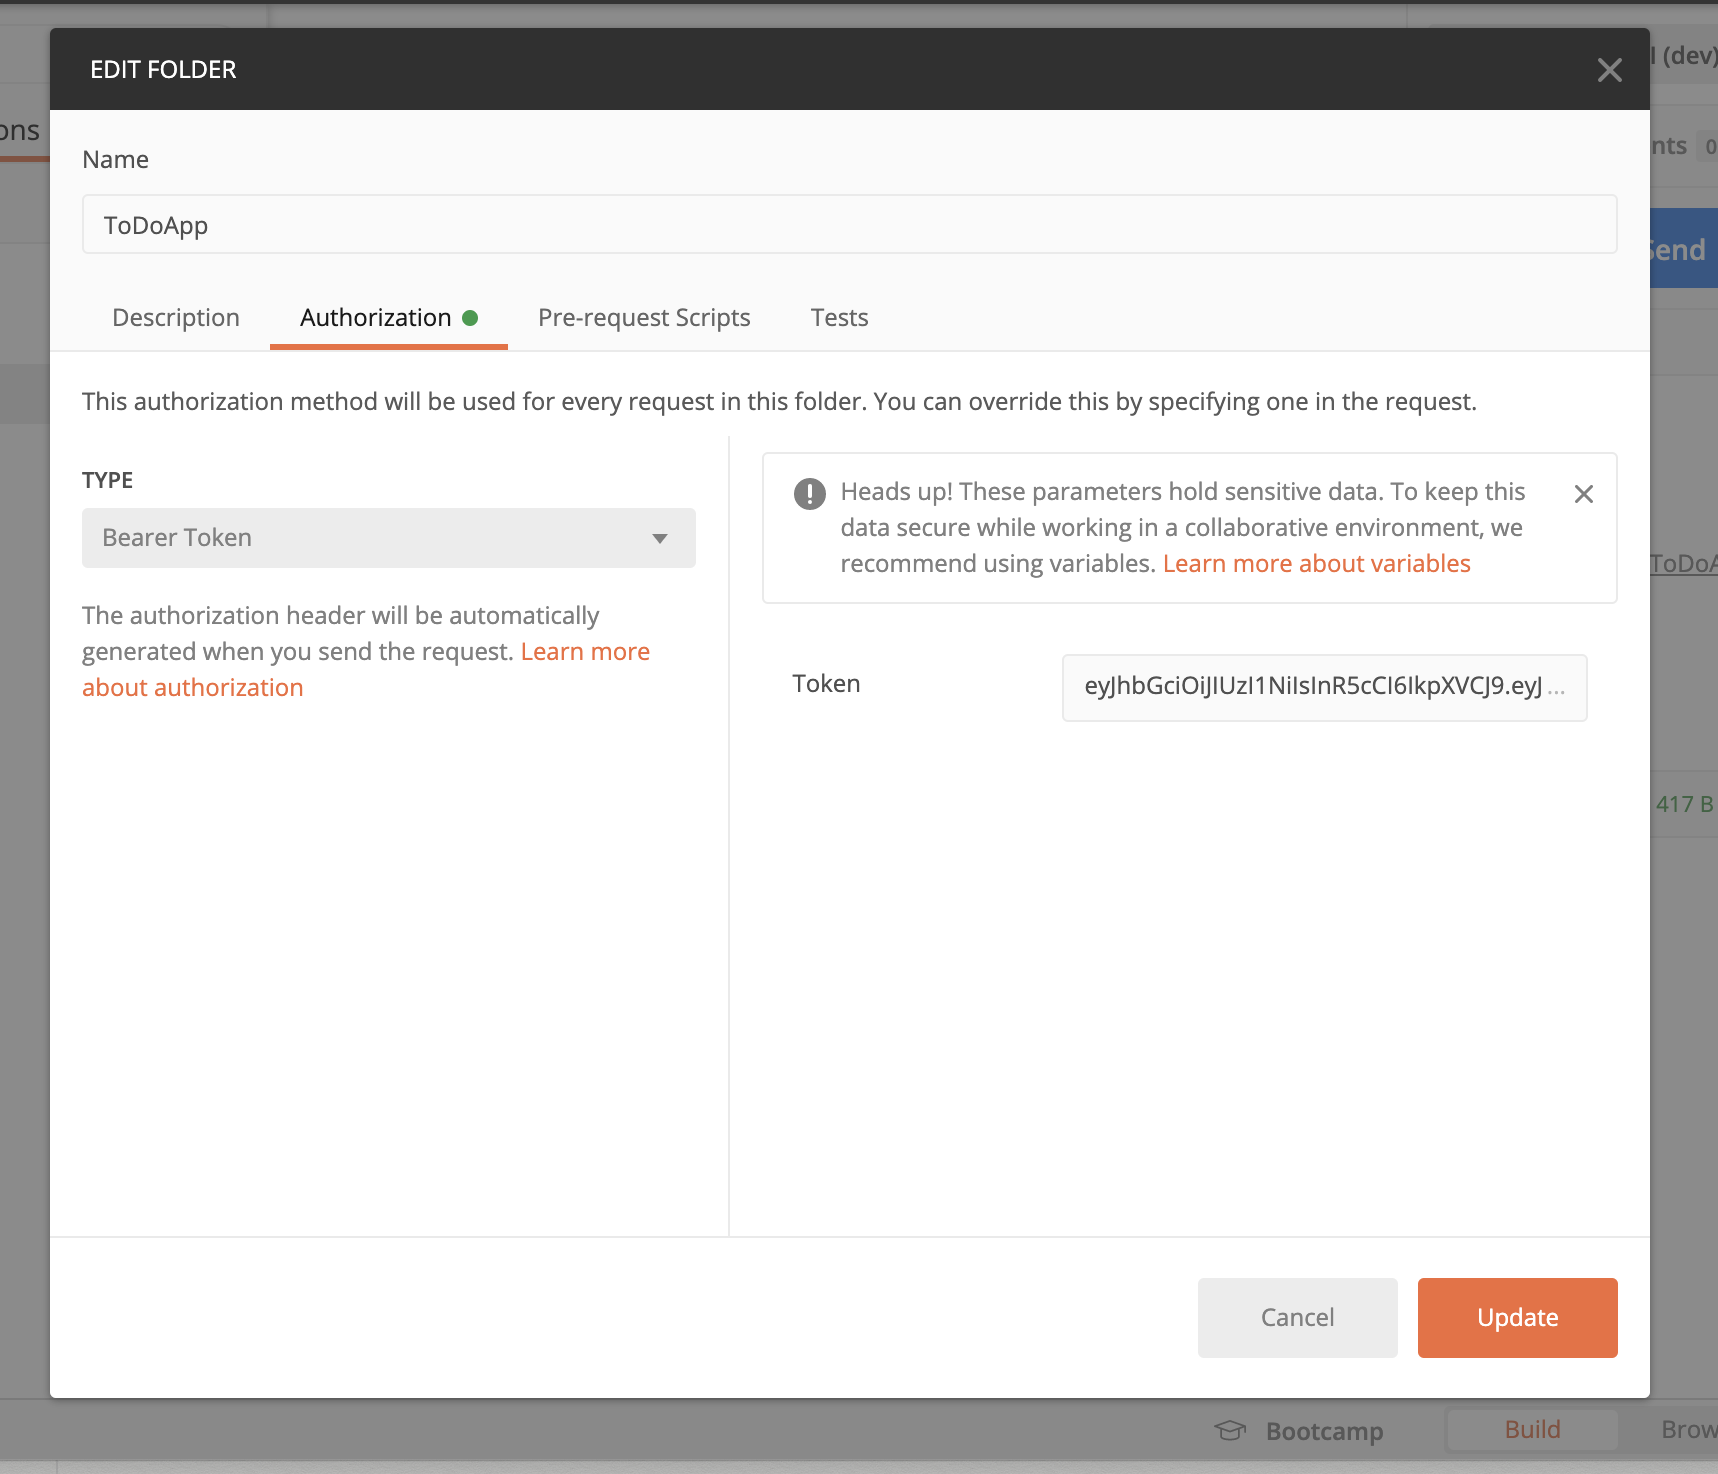1718x1474 pixels.
Task: Open the Pre-request Scripts tab
Action: point(644,318)
